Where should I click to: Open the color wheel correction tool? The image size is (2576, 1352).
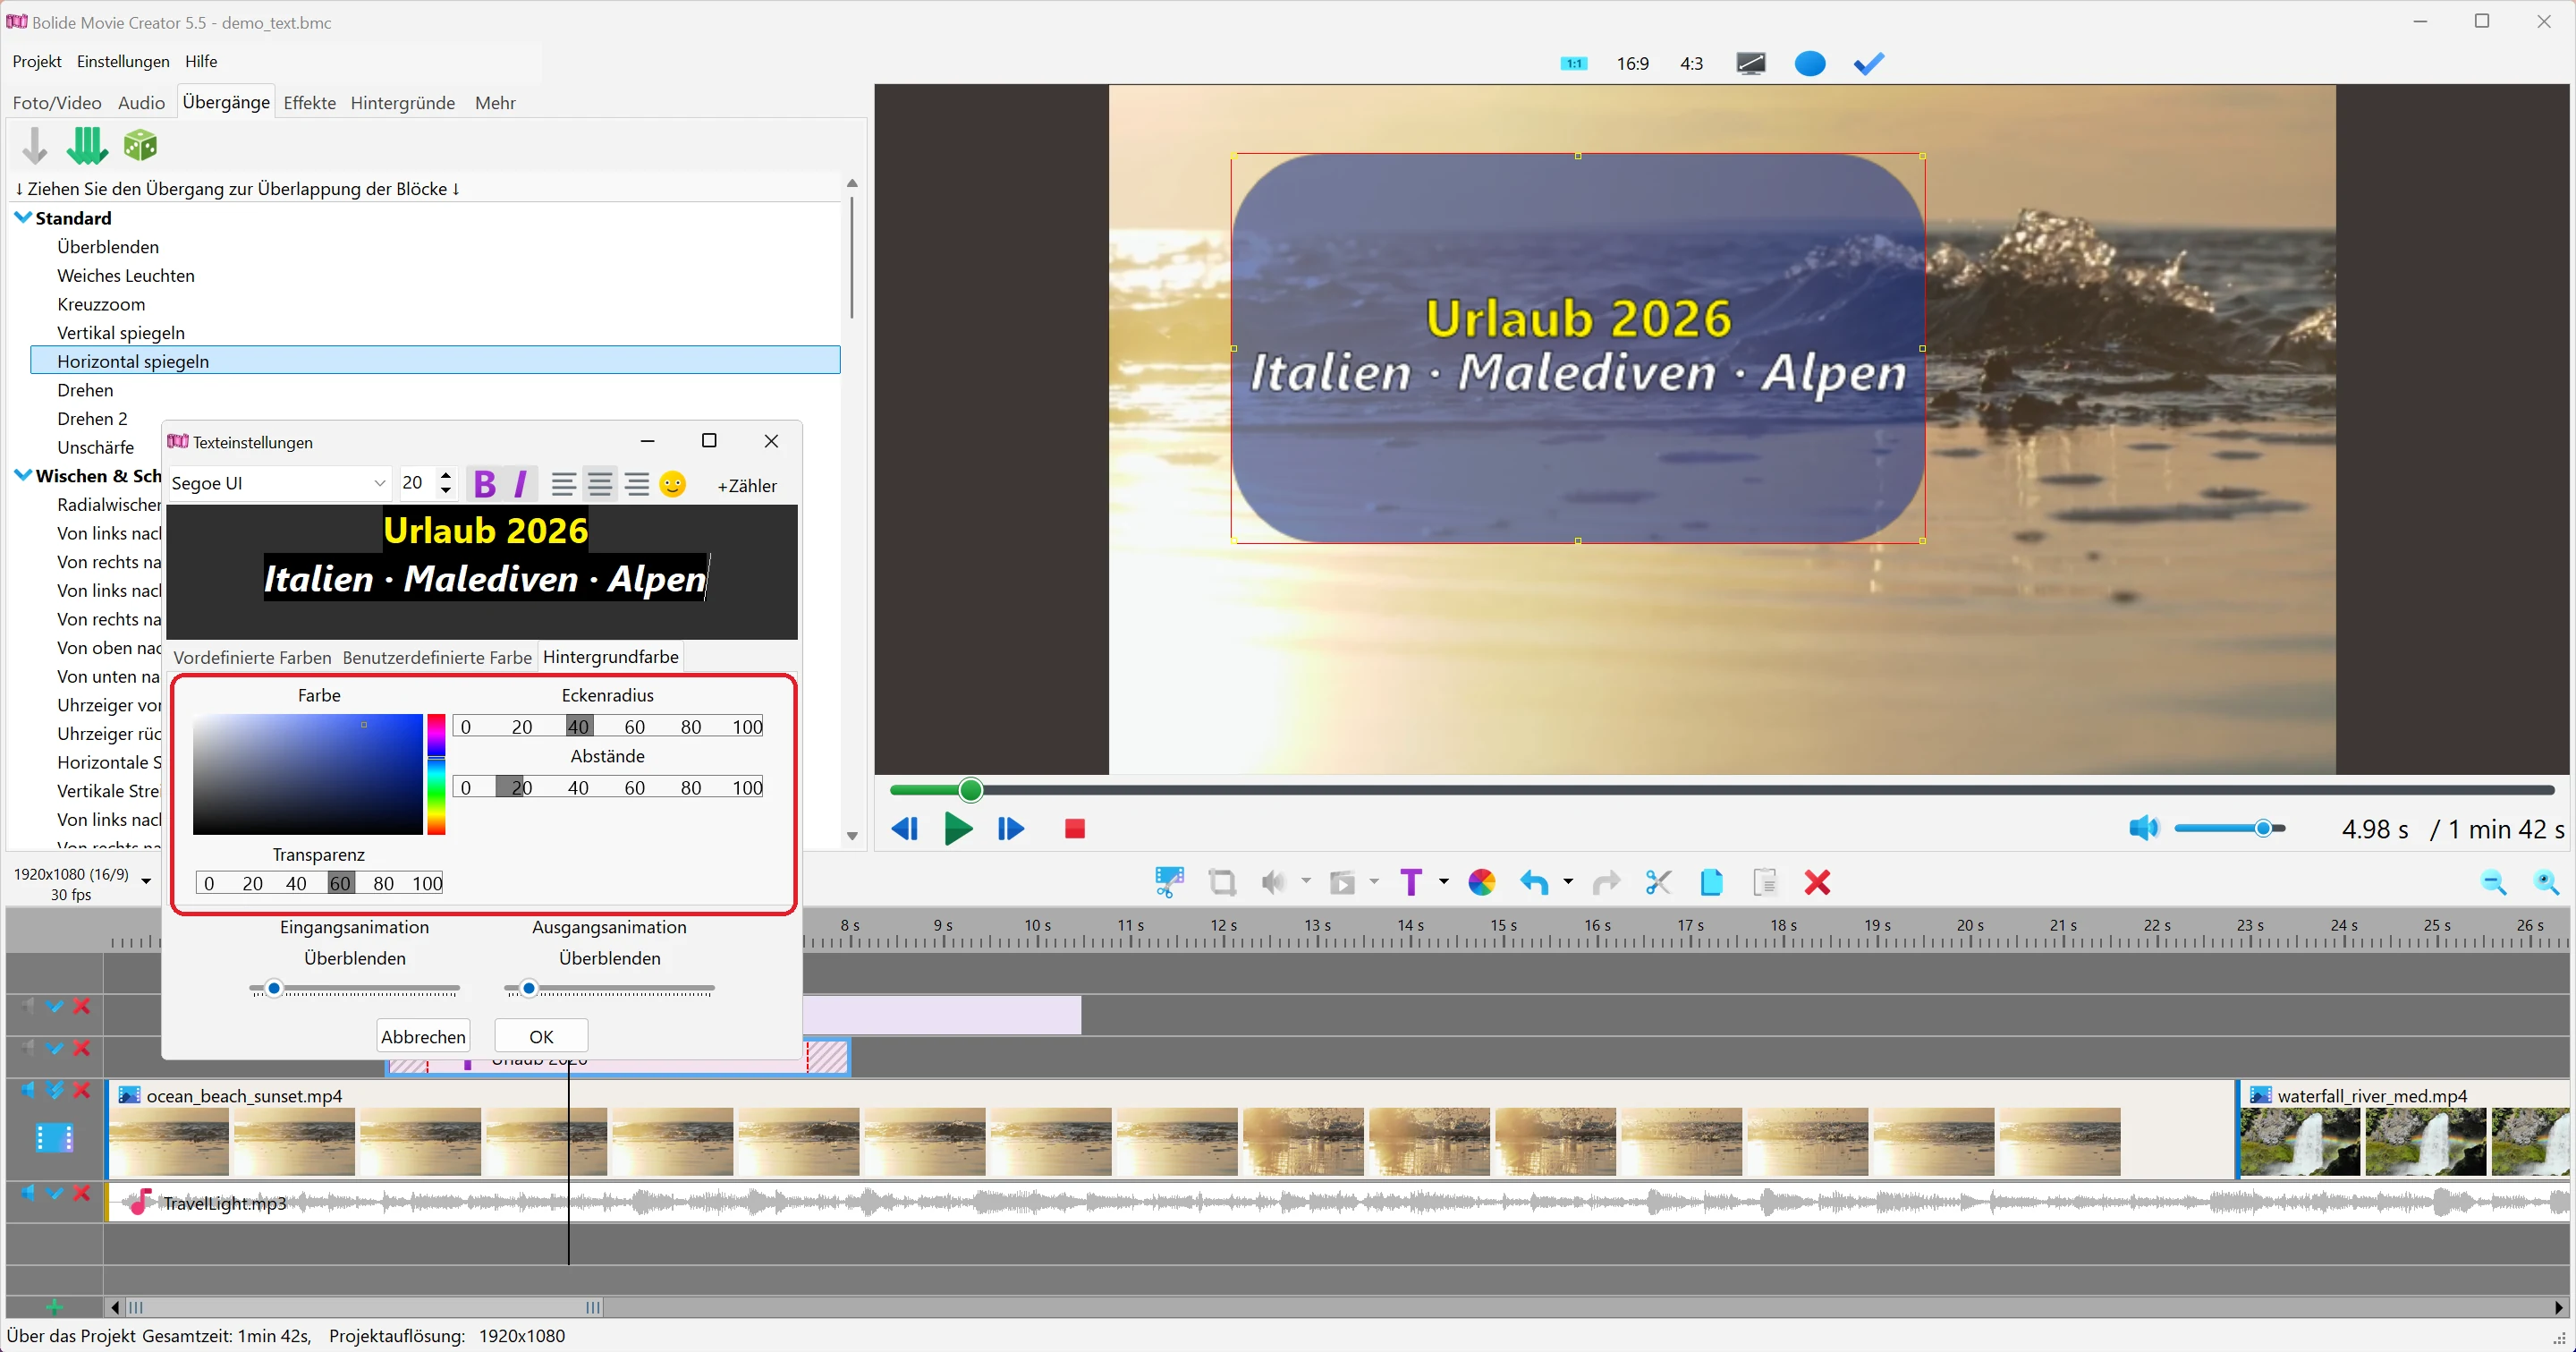(1482, 882)
